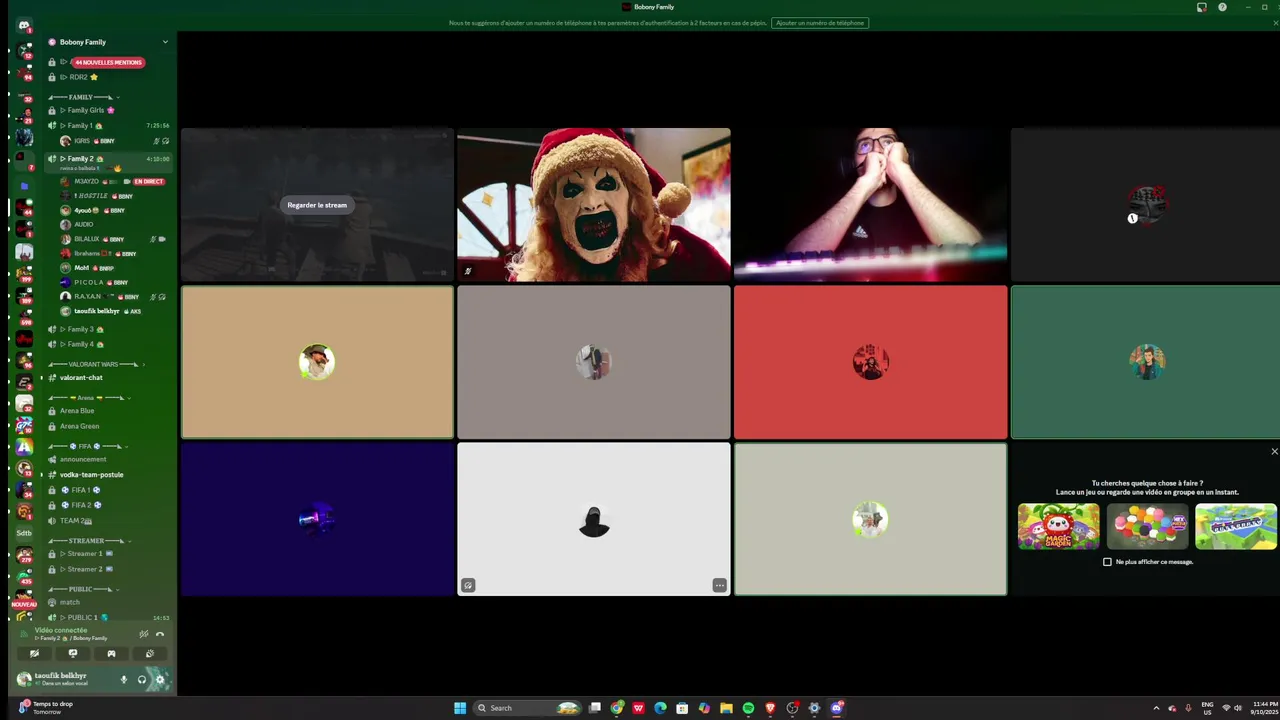Check Ne plus afficher ce message
This screenshot has width=1280, height=720.
(x=1107, y=562)
